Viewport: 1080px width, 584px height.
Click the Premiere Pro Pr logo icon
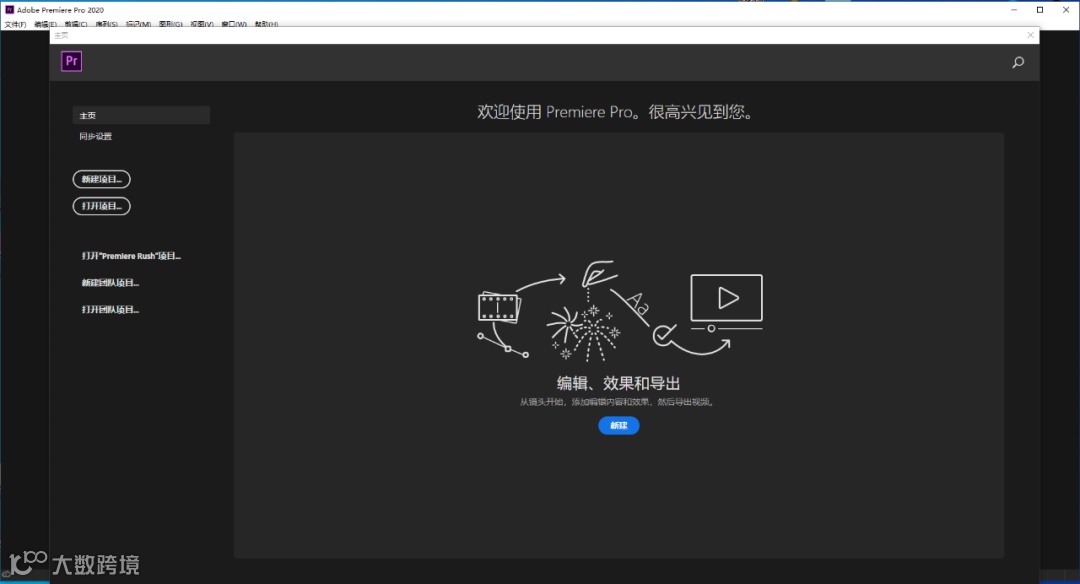71,61
